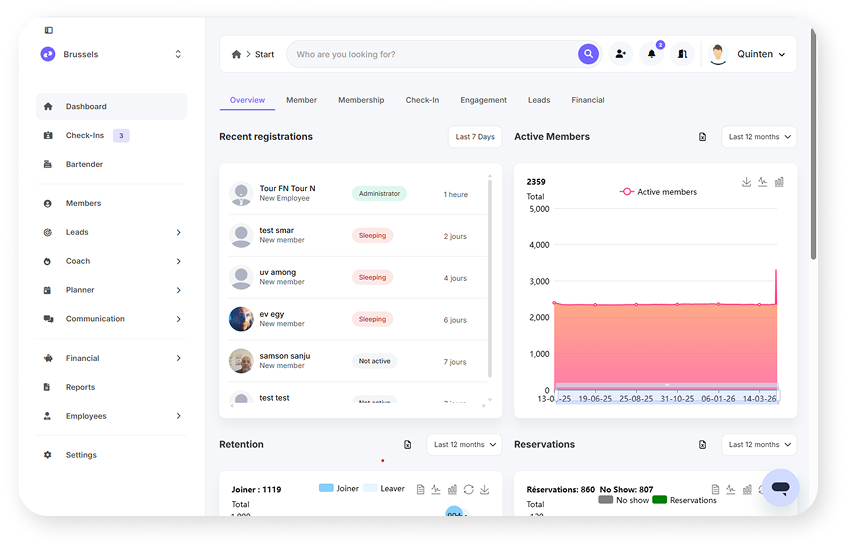Switch to the Membership tab
The width and height of the screenshot is (848, 548).
[361, 100]
